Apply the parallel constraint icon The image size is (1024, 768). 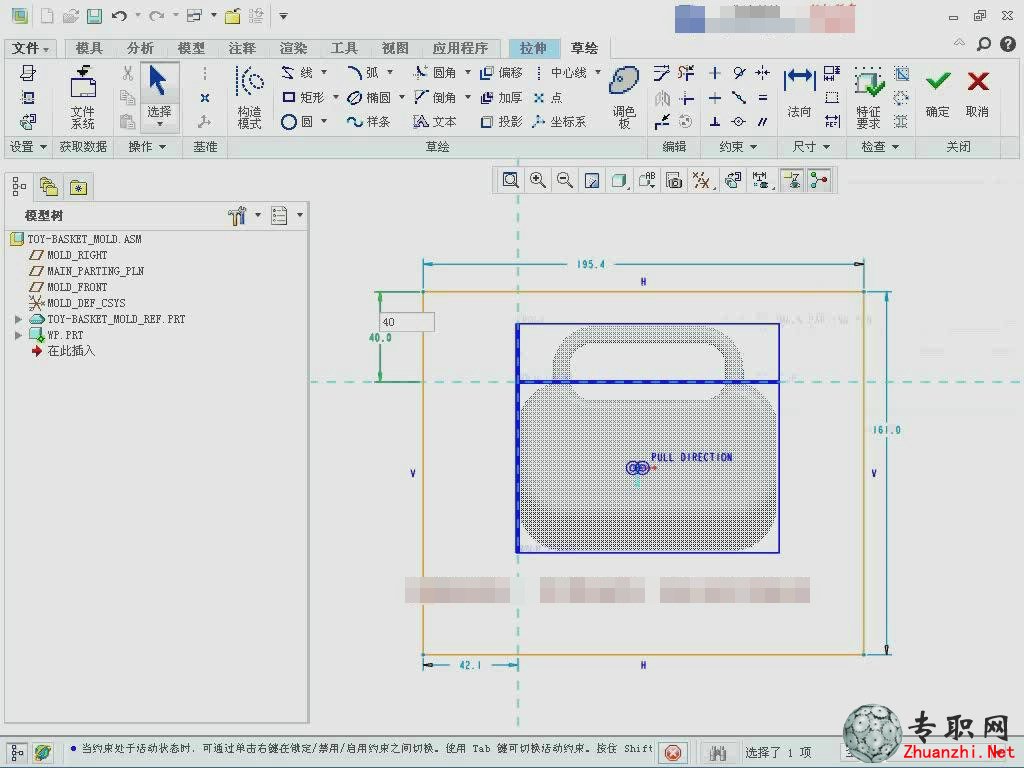pyautogui.click(x=763, y=121)
